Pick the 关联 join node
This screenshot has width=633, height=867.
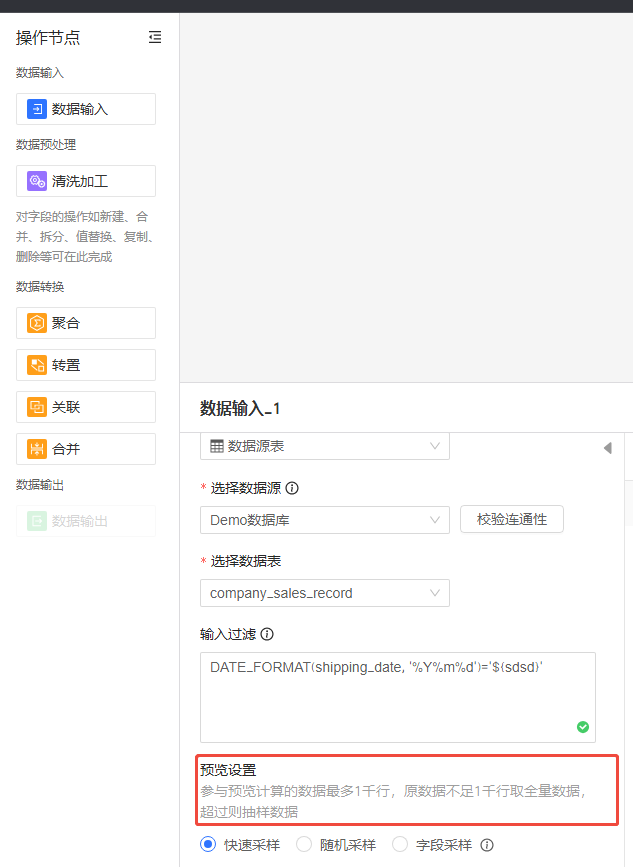coord(86,407)
